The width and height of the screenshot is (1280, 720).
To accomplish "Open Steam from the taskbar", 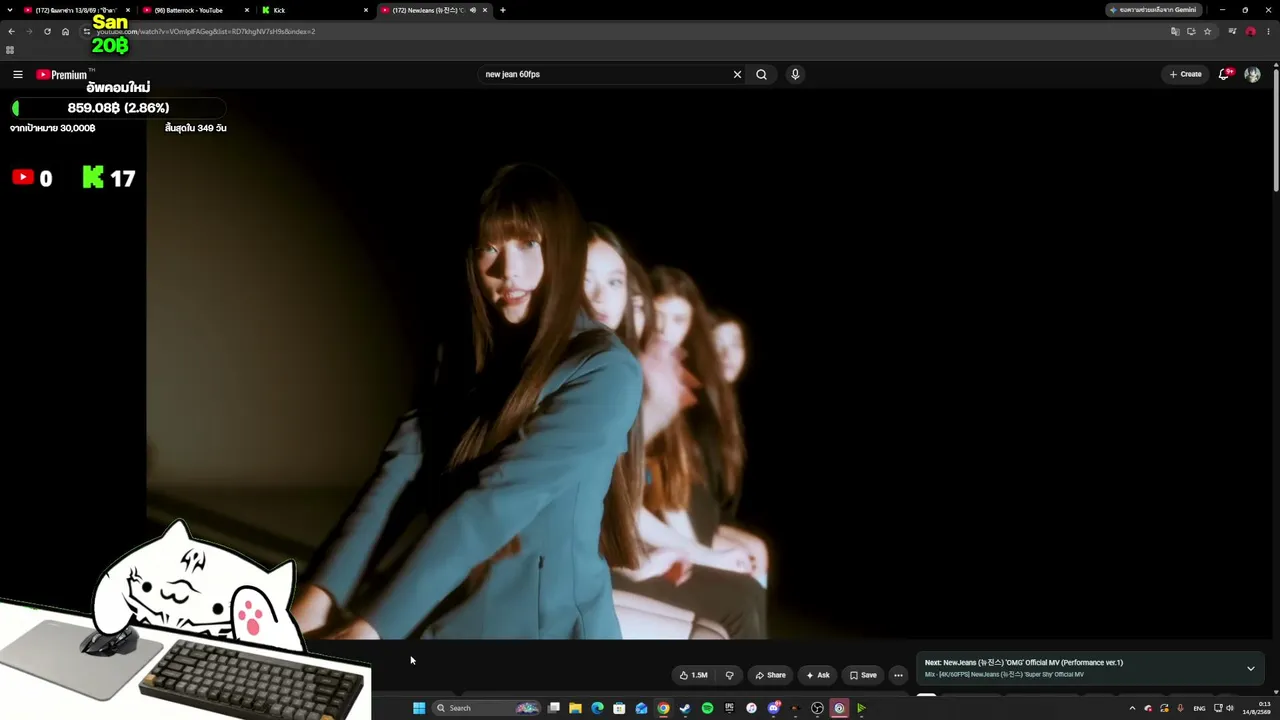I will [x=685, y=708].
